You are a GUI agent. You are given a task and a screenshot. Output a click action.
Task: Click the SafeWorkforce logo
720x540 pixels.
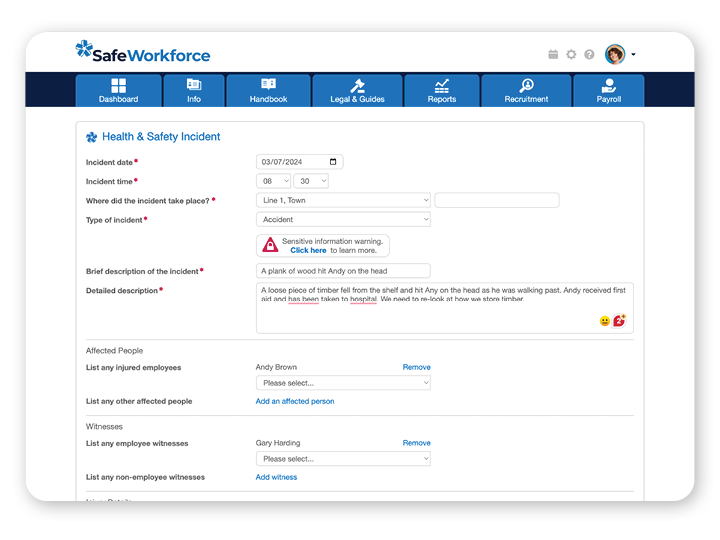tap(143, 54)
